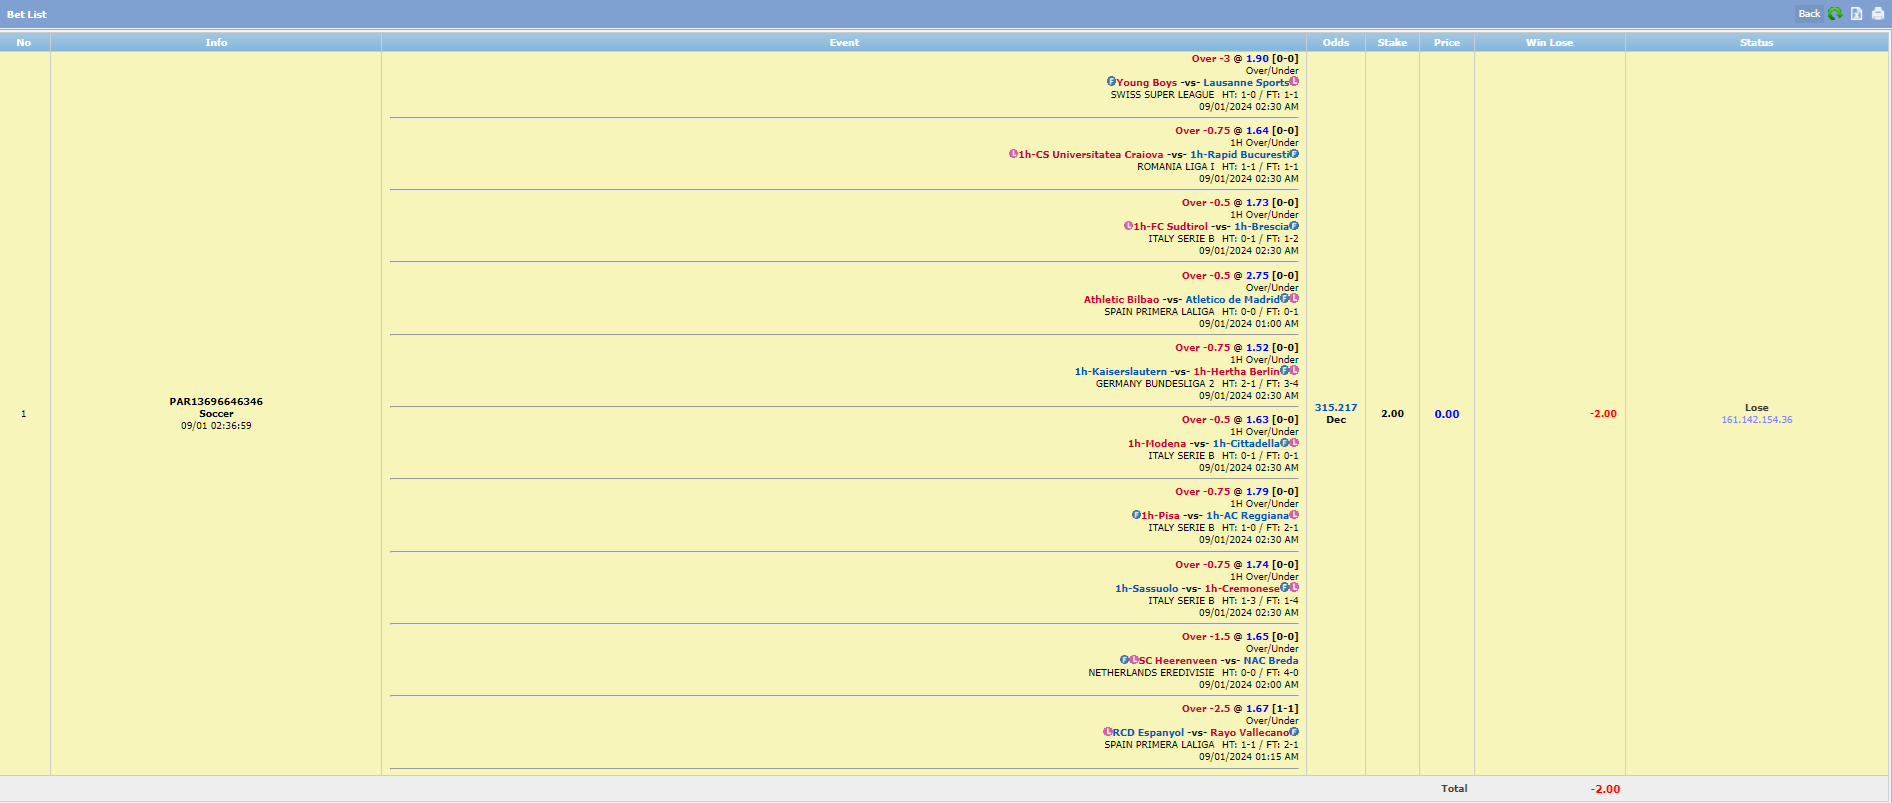
Task: Click the F badge before 1h-Pisa
Action: (1136, 515)
